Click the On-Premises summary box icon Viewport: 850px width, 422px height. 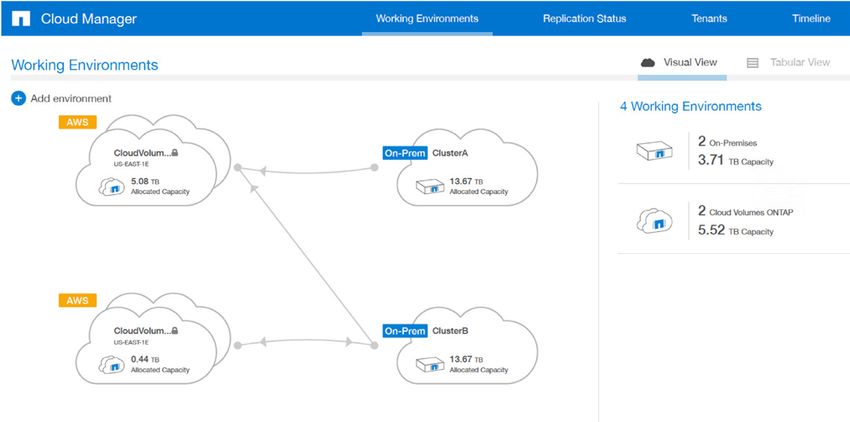tap(654, 151)
